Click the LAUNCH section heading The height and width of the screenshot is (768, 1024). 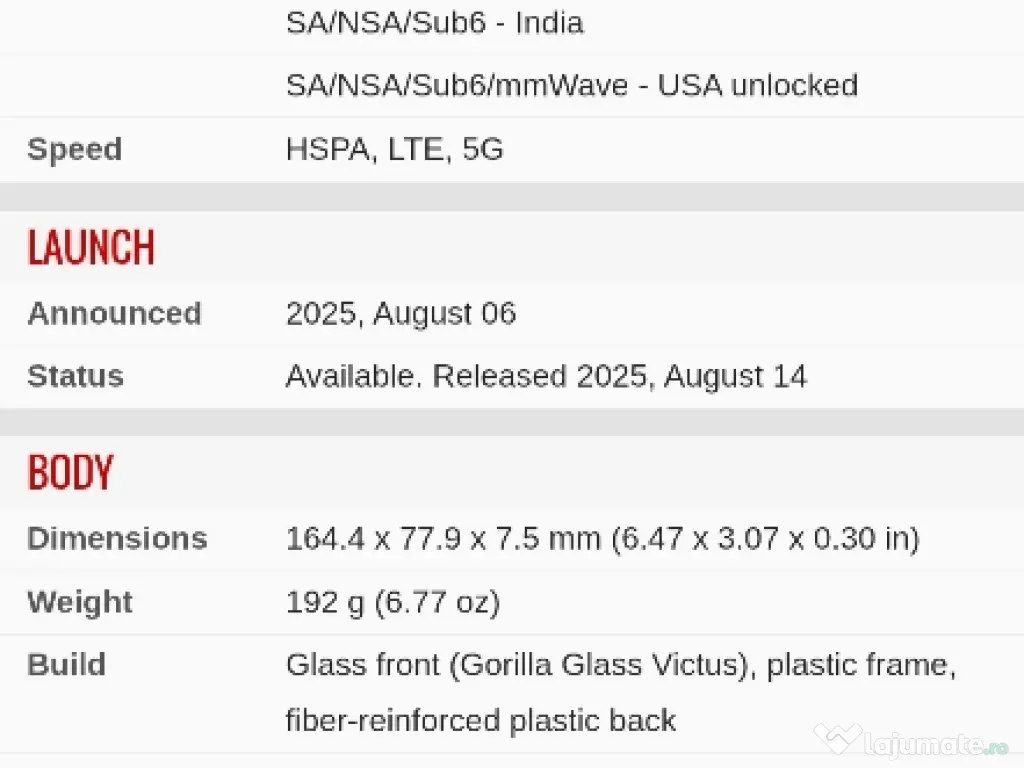91,247
